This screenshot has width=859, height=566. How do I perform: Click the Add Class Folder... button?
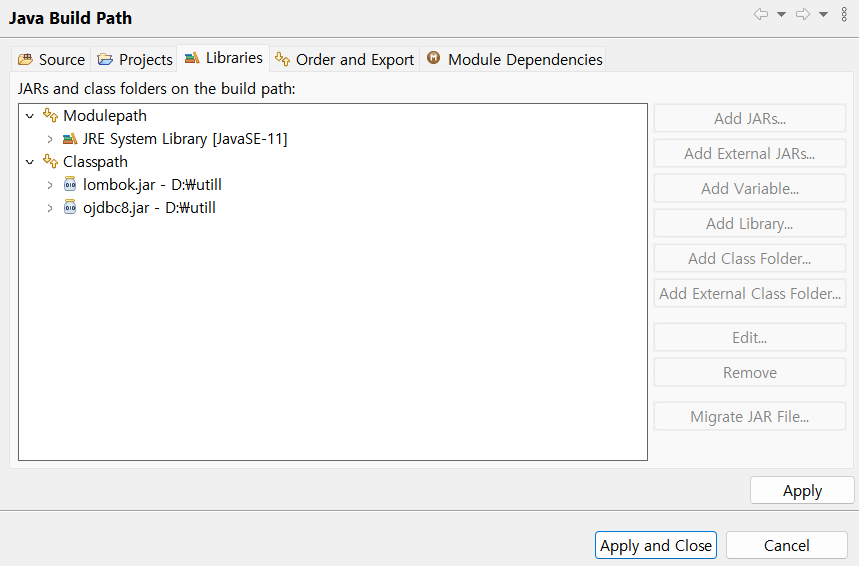(x=749, y=259)
